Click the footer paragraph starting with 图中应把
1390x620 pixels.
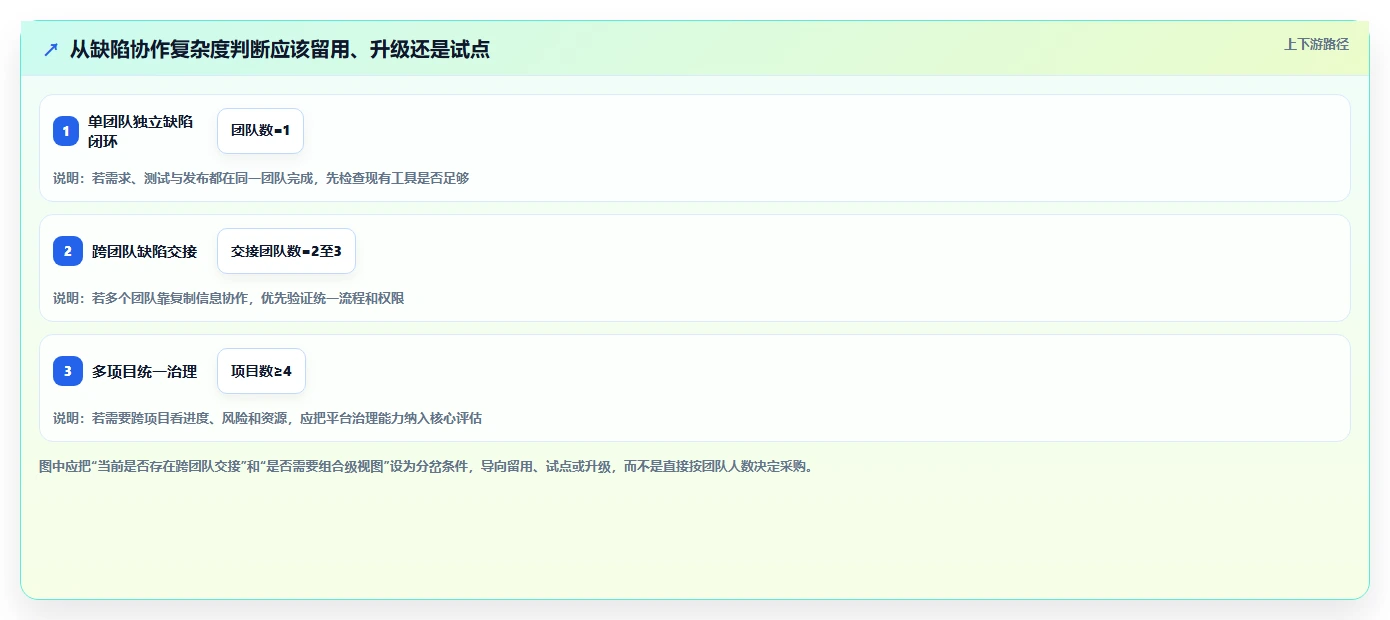click(429, 466)
